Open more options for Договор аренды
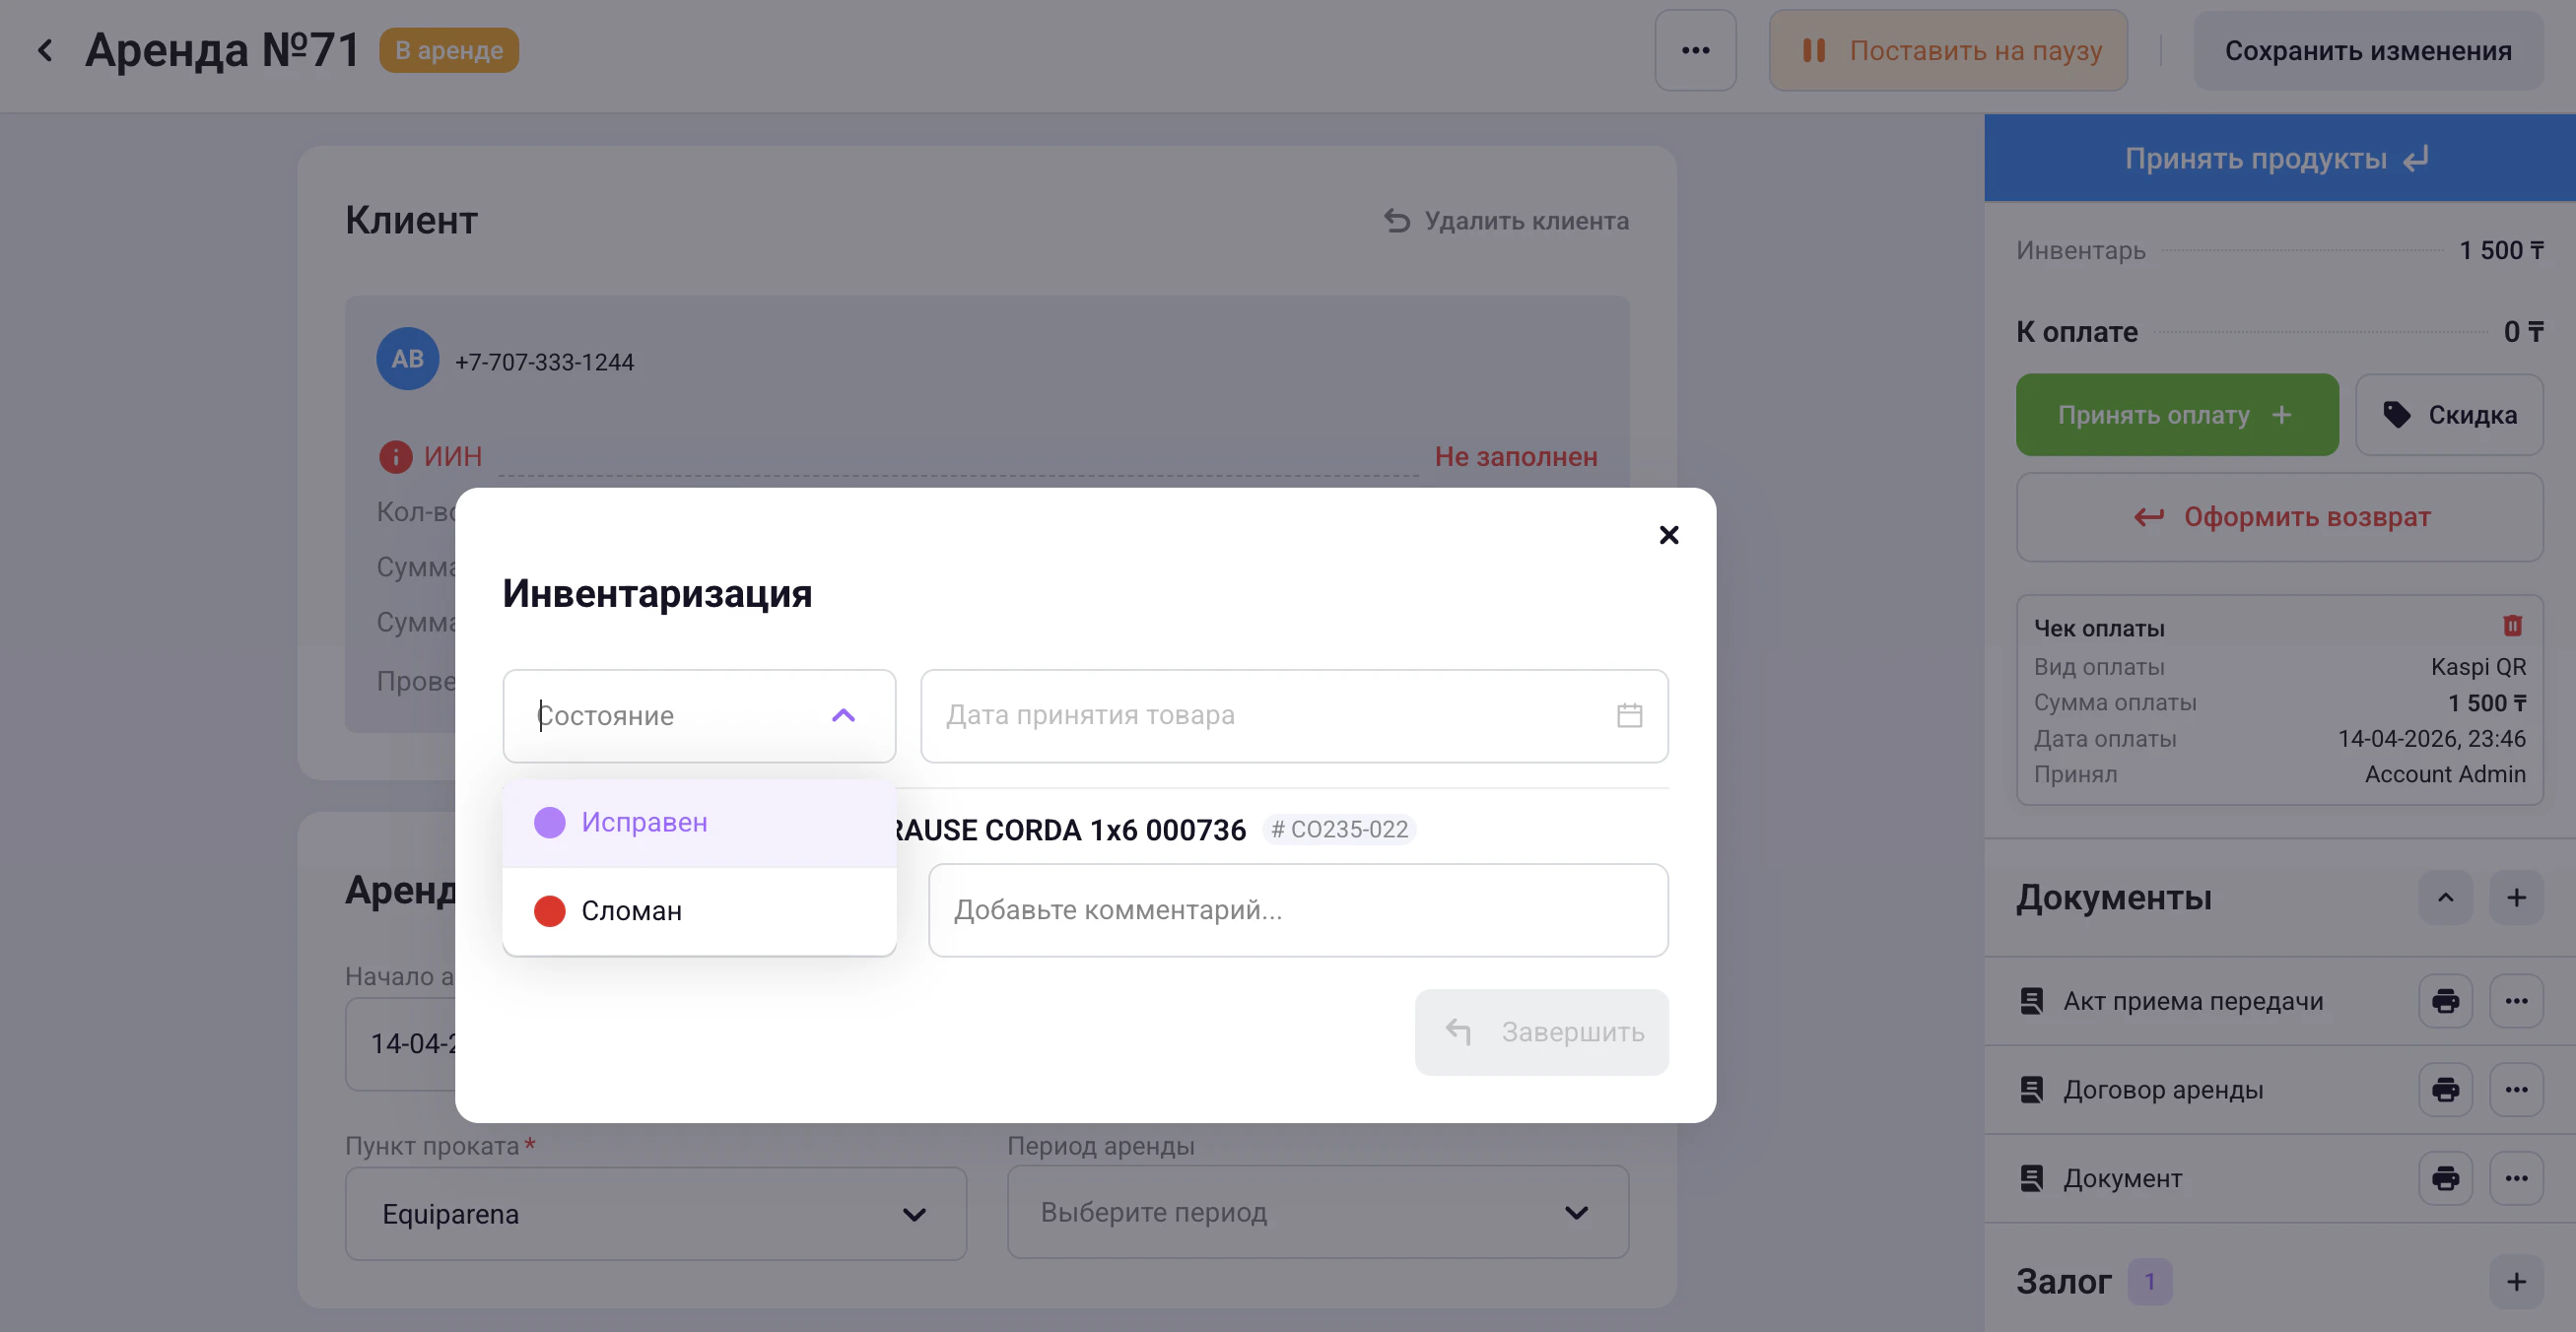2576x1332 pixels. pos(2516,1089)
